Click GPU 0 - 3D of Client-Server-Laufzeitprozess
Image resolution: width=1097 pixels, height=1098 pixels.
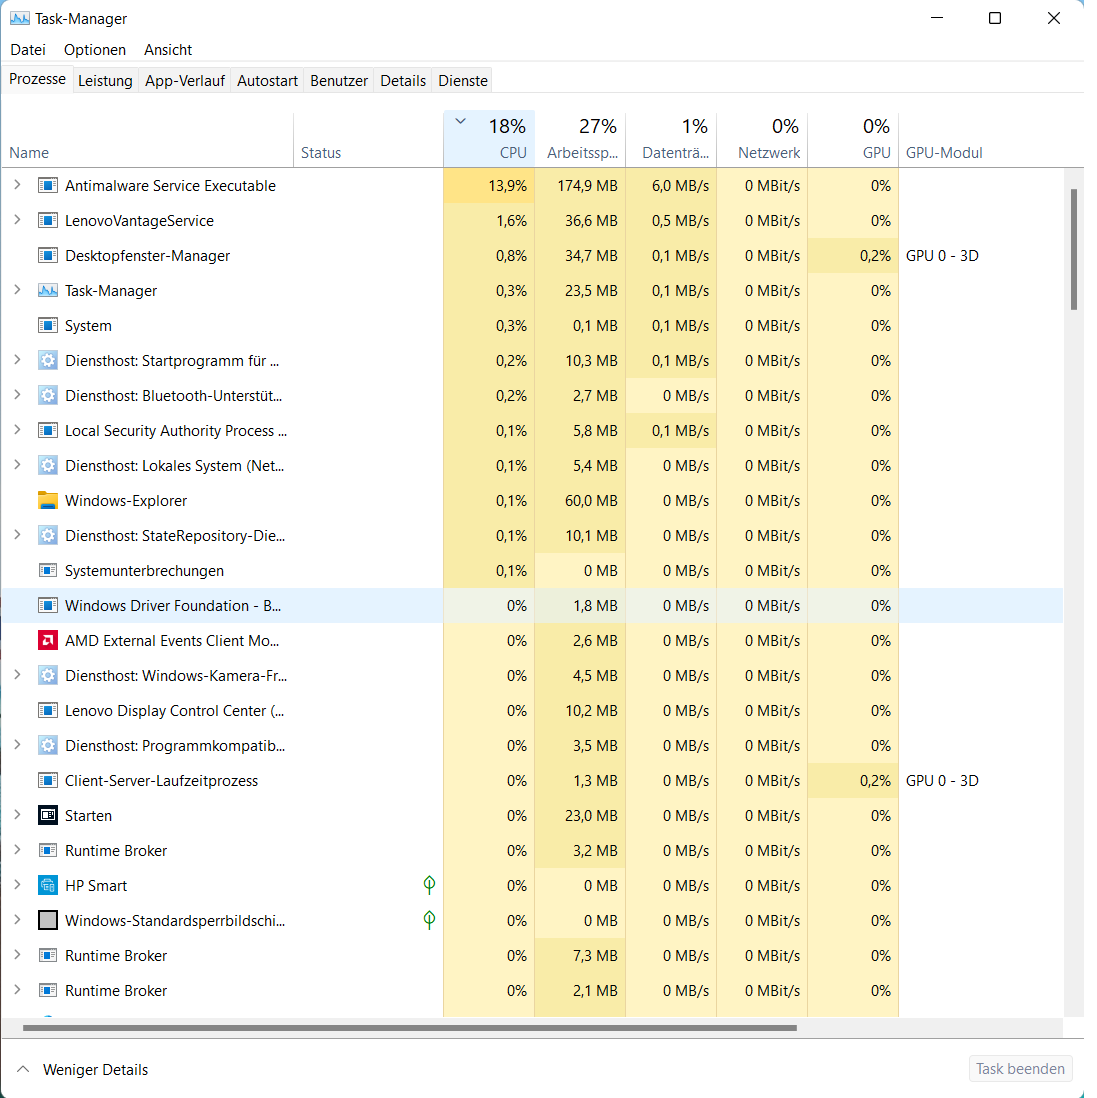[x=942, y=781]
